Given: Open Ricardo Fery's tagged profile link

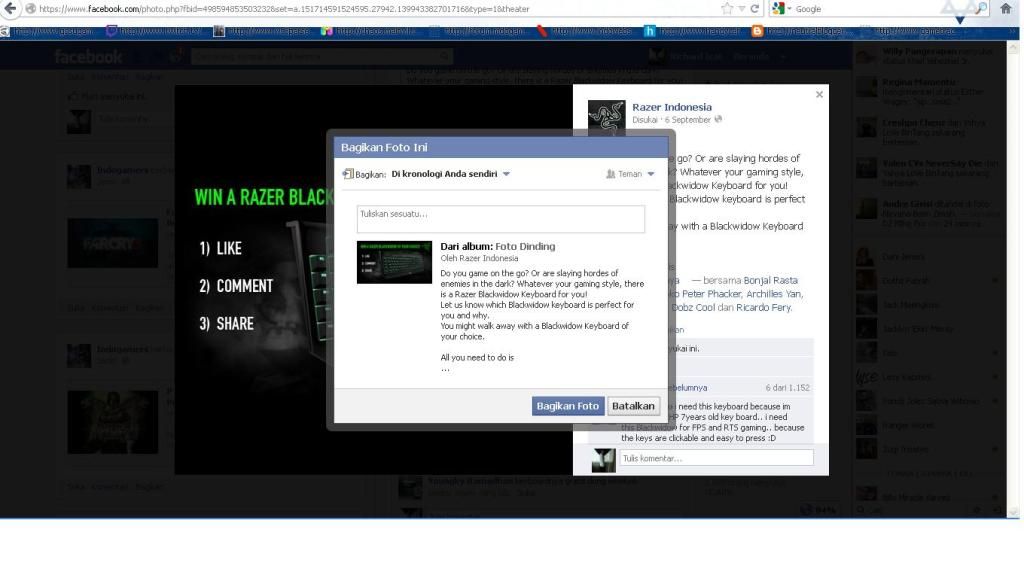Looking at the screenshot, I should 763,307.
